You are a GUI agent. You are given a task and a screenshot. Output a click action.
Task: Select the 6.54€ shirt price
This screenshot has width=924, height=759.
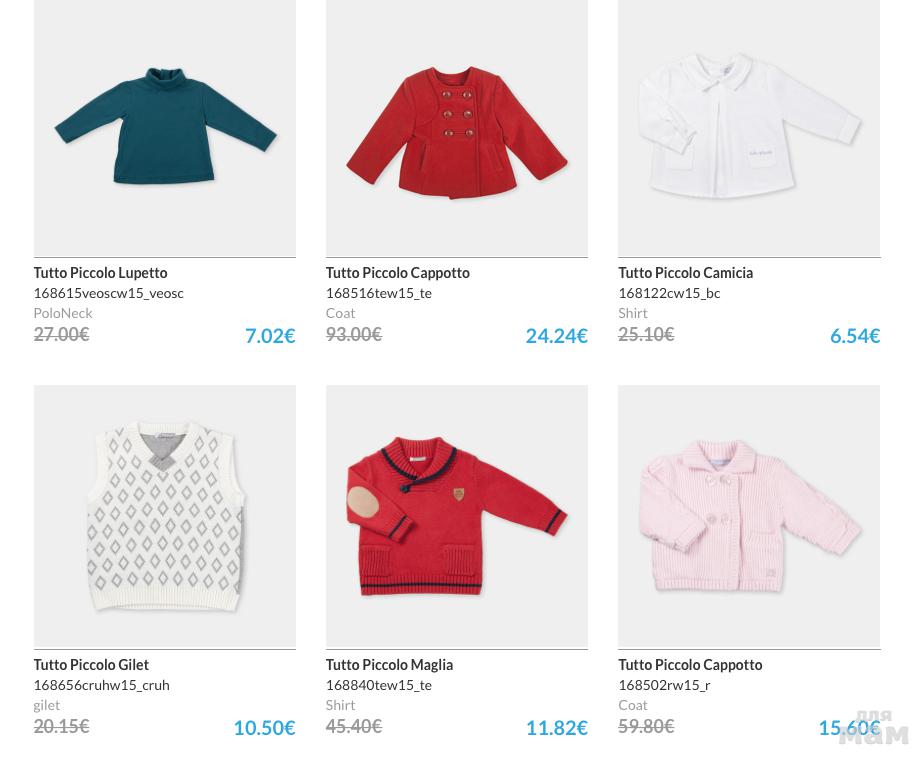tap(854, 336)
